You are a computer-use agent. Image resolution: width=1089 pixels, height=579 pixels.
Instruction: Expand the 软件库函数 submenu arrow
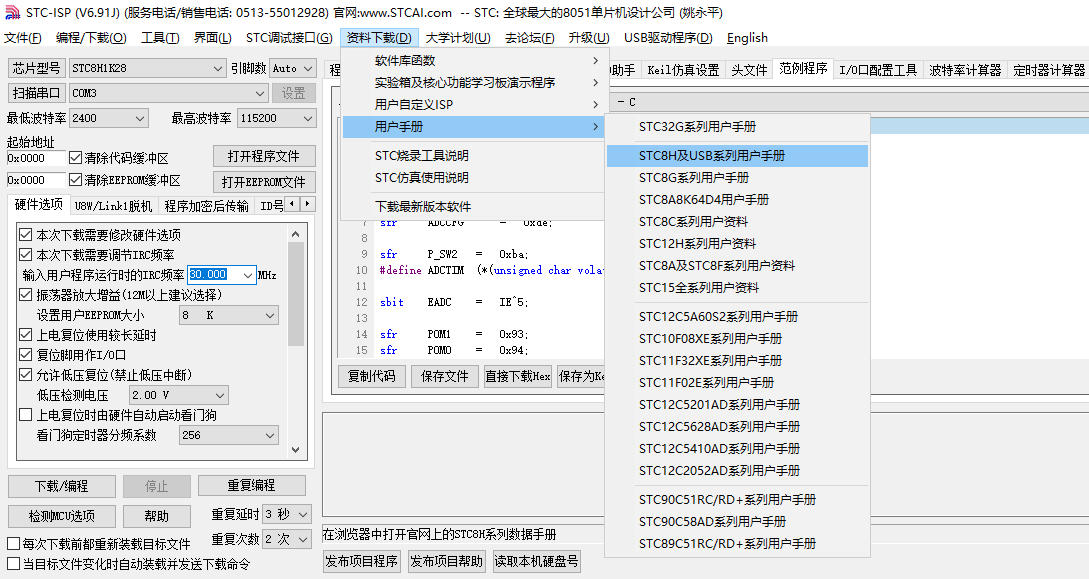595,60
